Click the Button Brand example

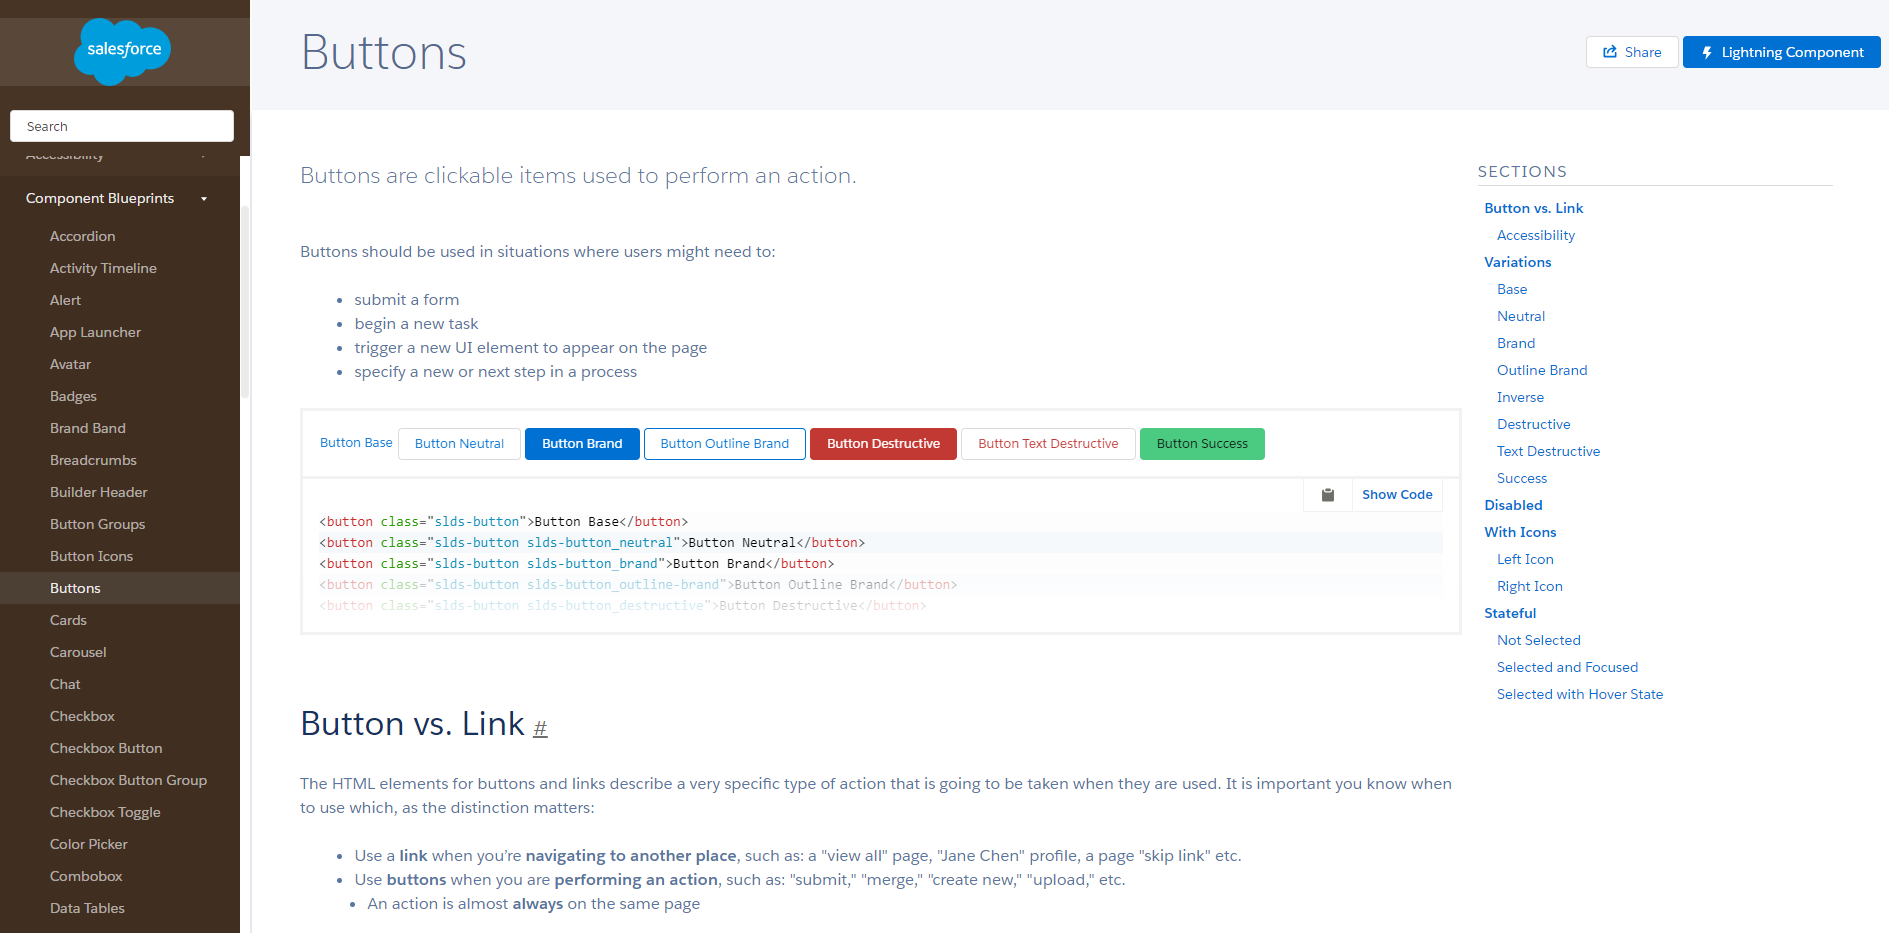[x=582, y=444]
